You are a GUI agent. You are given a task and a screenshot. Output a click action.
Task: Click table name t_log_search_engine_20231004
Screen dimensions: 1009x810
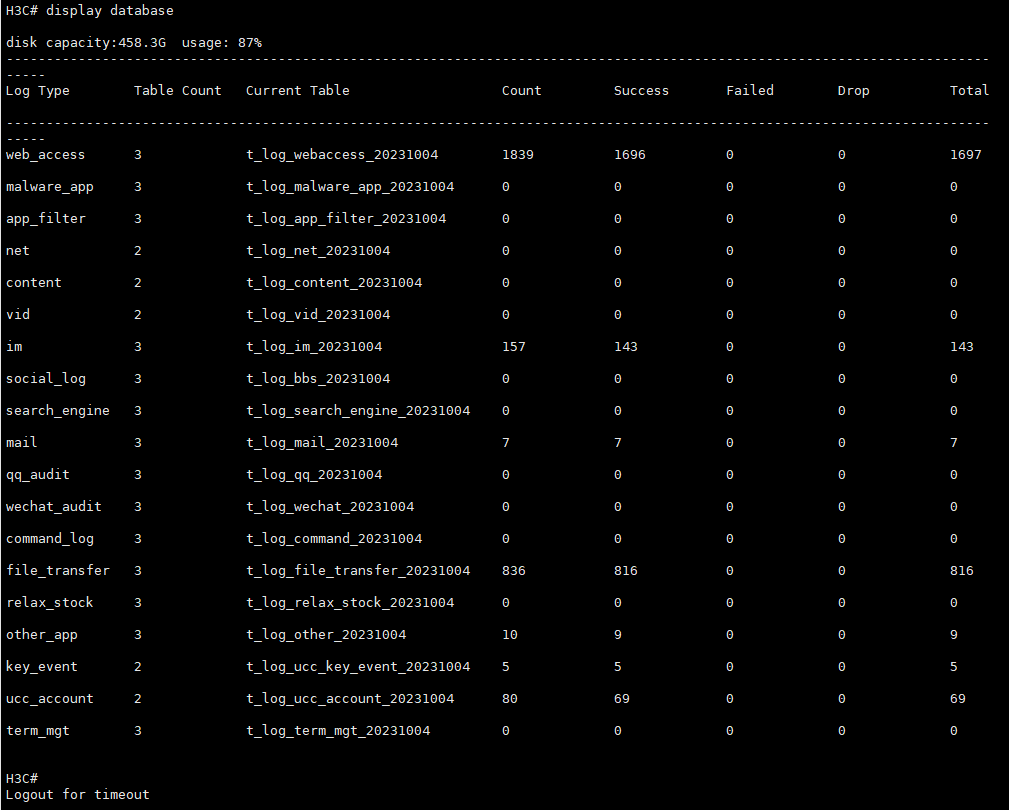click(358, 411)
